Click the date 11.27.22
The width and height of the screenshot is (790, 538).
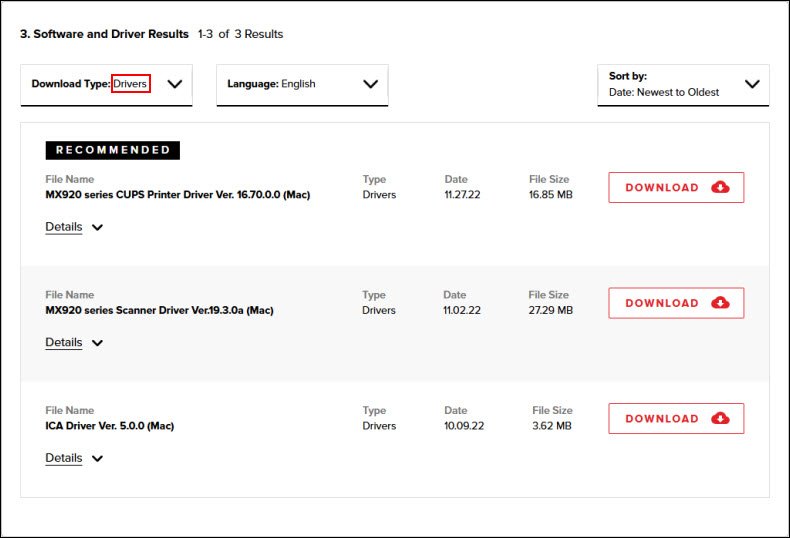coord(463,194)
